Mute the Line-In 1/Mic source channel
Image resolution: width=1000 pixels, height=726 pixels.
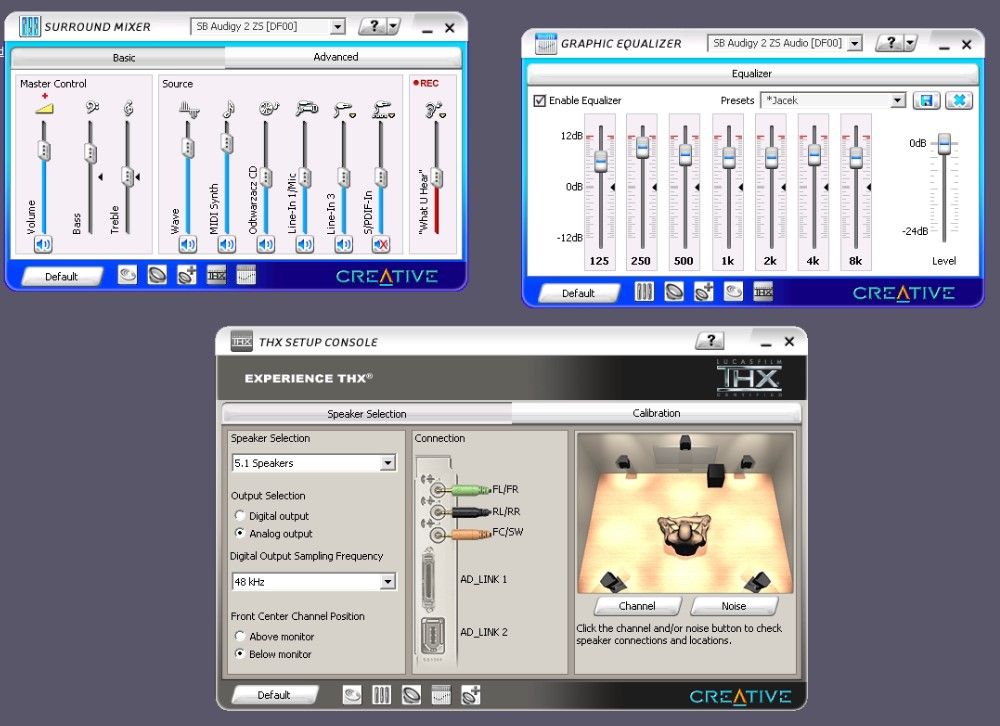pyautogui.click(x=305, y=244)
